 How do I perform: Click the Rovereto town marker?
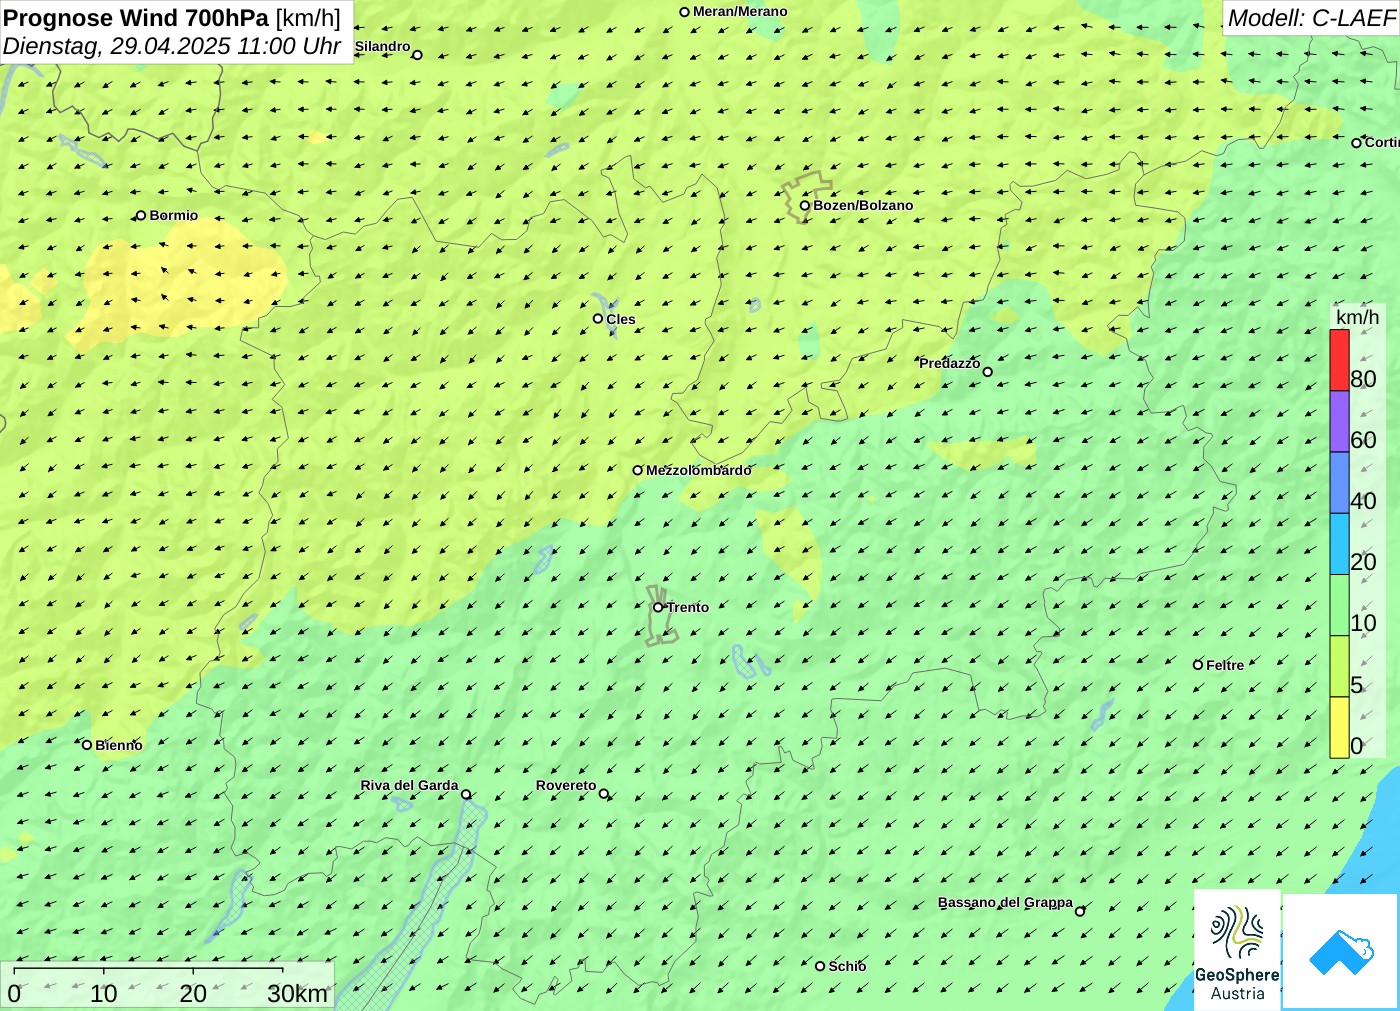[603, 794]
